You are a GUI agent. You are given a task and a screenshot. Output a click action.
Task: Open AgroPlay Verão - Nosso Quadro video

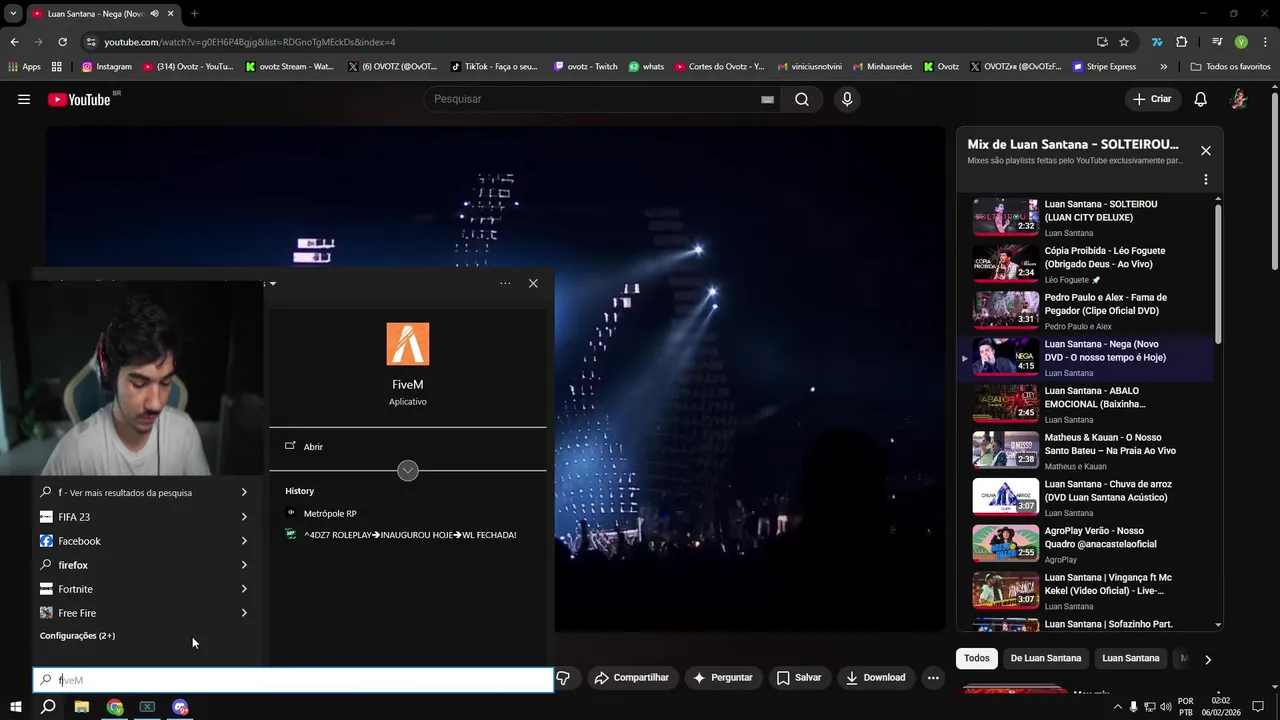coord(1092,544)
